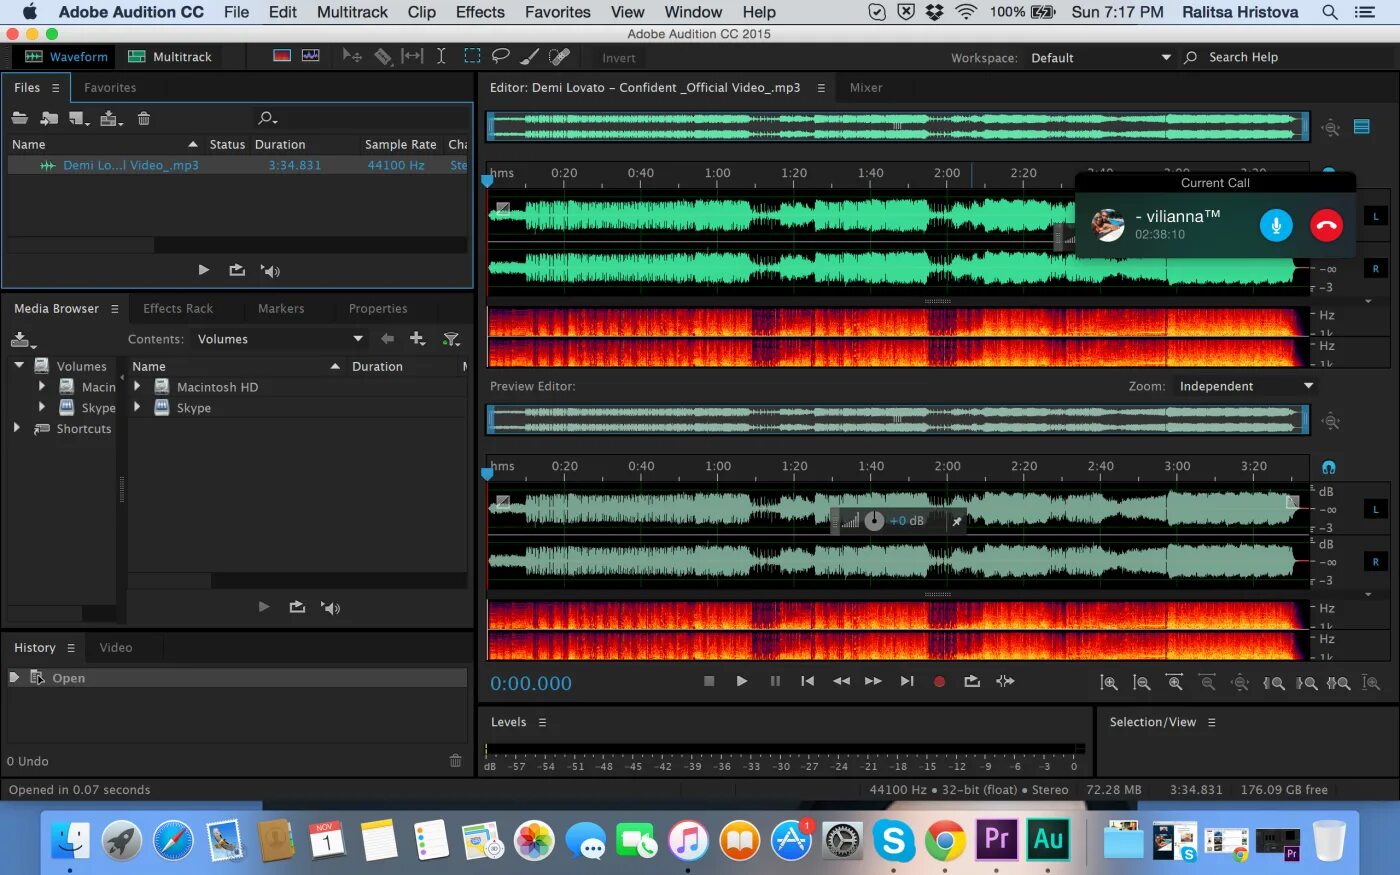Expand Skype in Name list
This screenshot has height=875, width=1400.
point(138,407)
